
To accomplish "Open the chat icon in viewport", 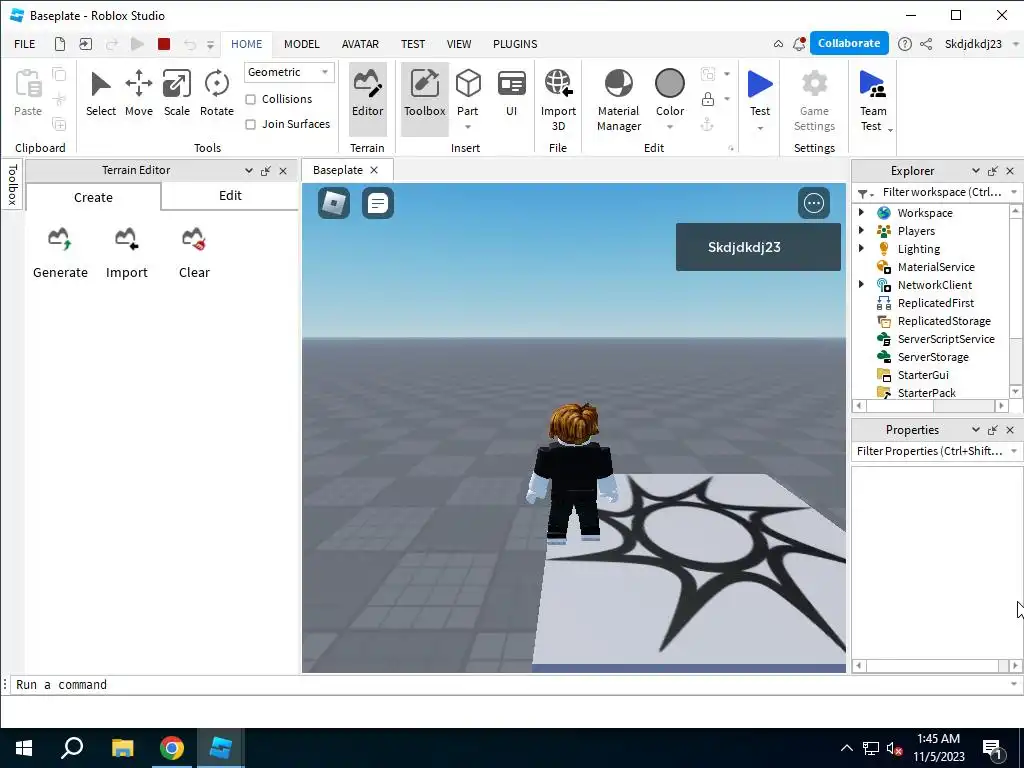I will click(x=377, y=203).
